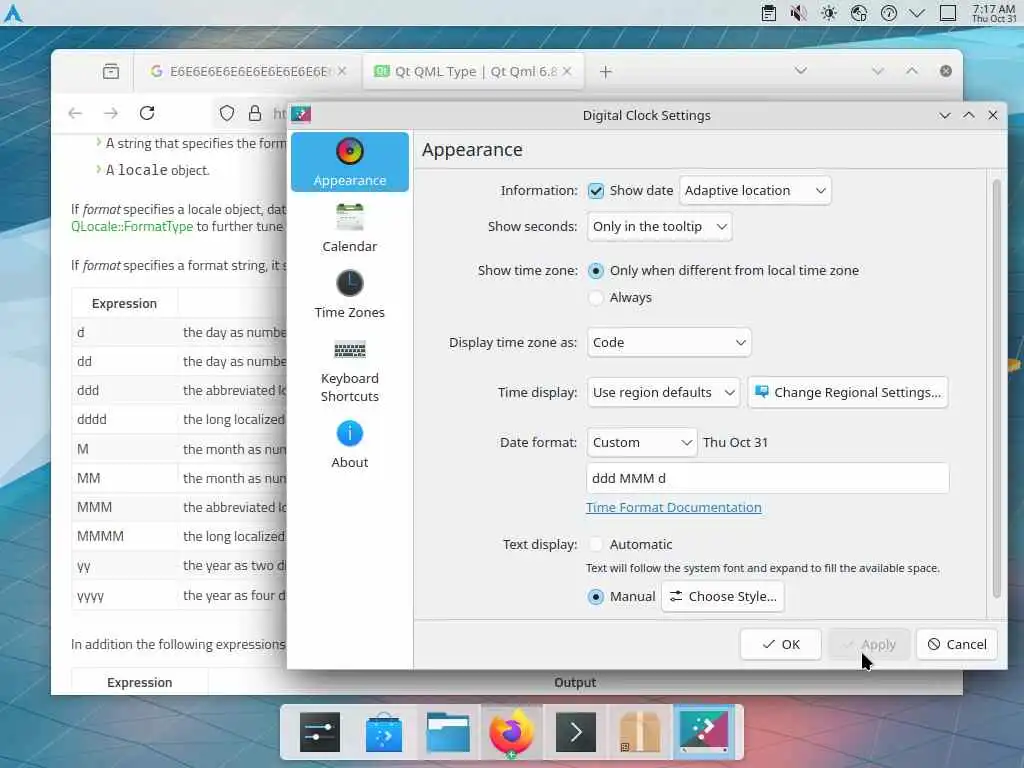Select Manual text display
This screenshot has width=1024, height=768.
tap(622, 596)
